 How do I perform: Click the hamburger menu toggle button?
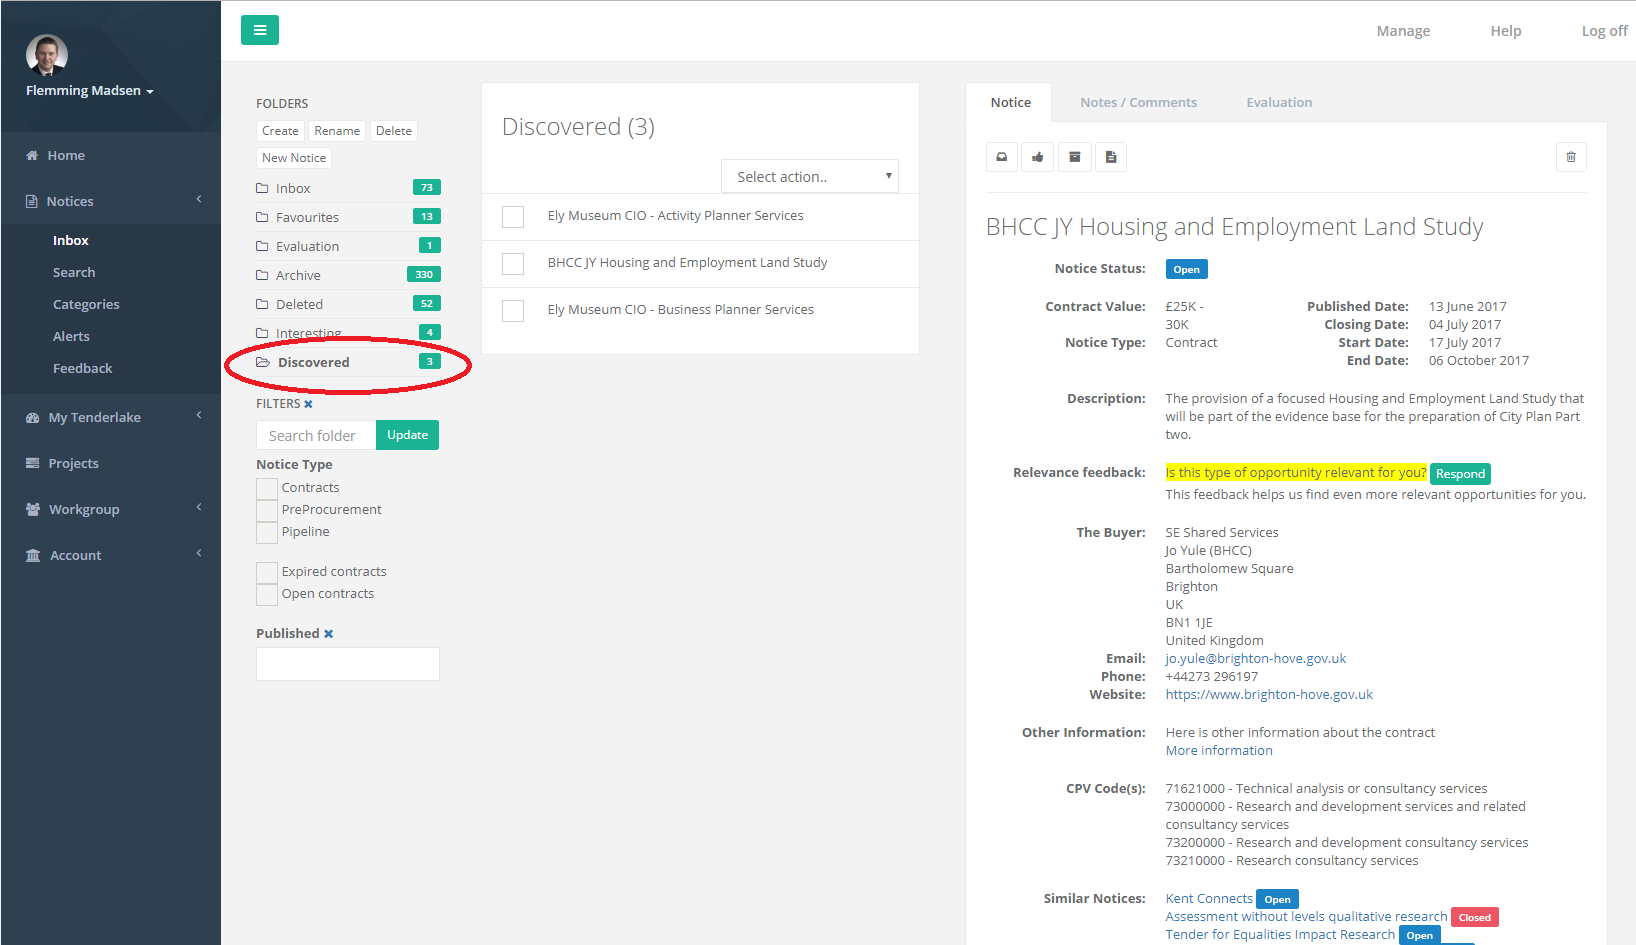click(x=259, y=30)
